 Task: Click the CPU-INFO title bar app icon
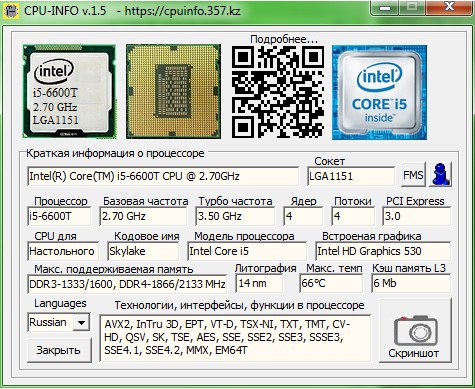10,11
